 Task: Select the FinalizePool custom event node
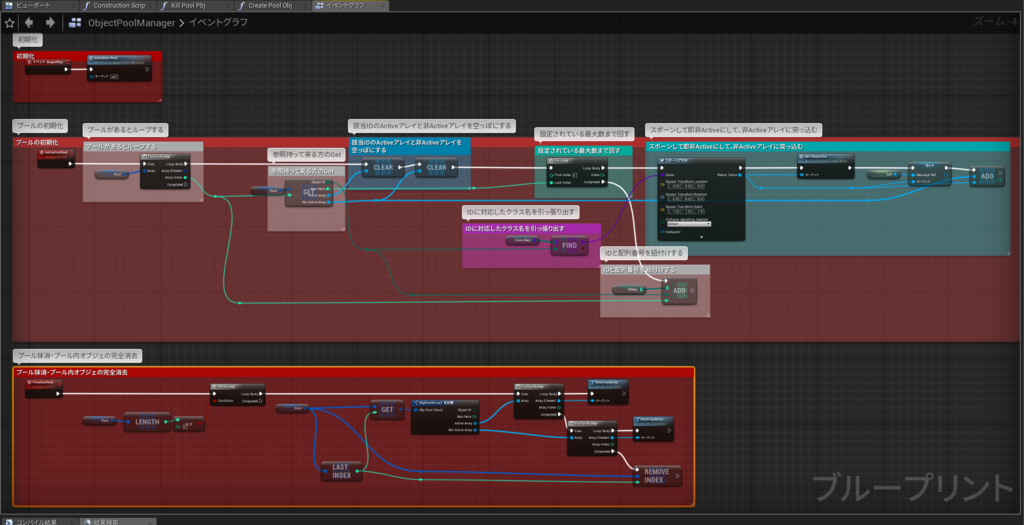44,388
